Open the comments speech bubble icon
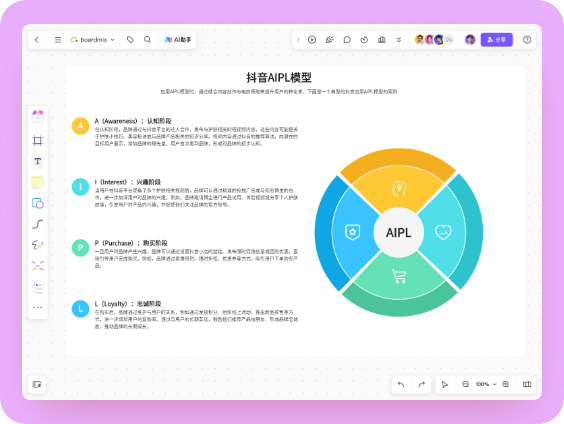 347,40
